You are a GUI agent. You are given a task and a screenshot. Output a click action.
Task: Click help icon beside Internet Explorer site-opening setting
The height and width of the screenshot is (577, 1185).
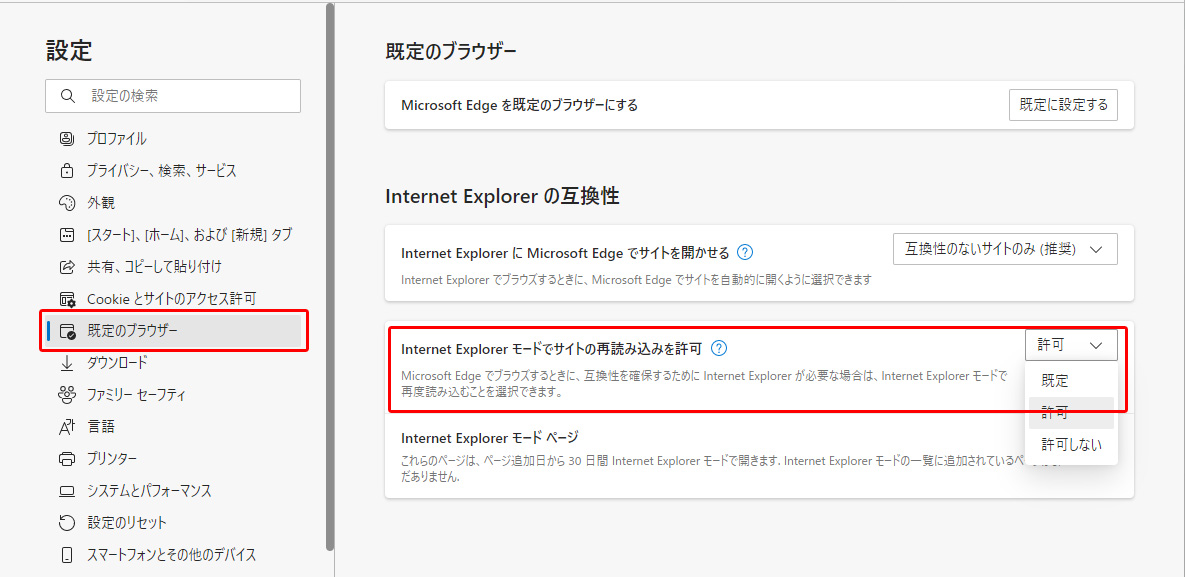[744, 253]
